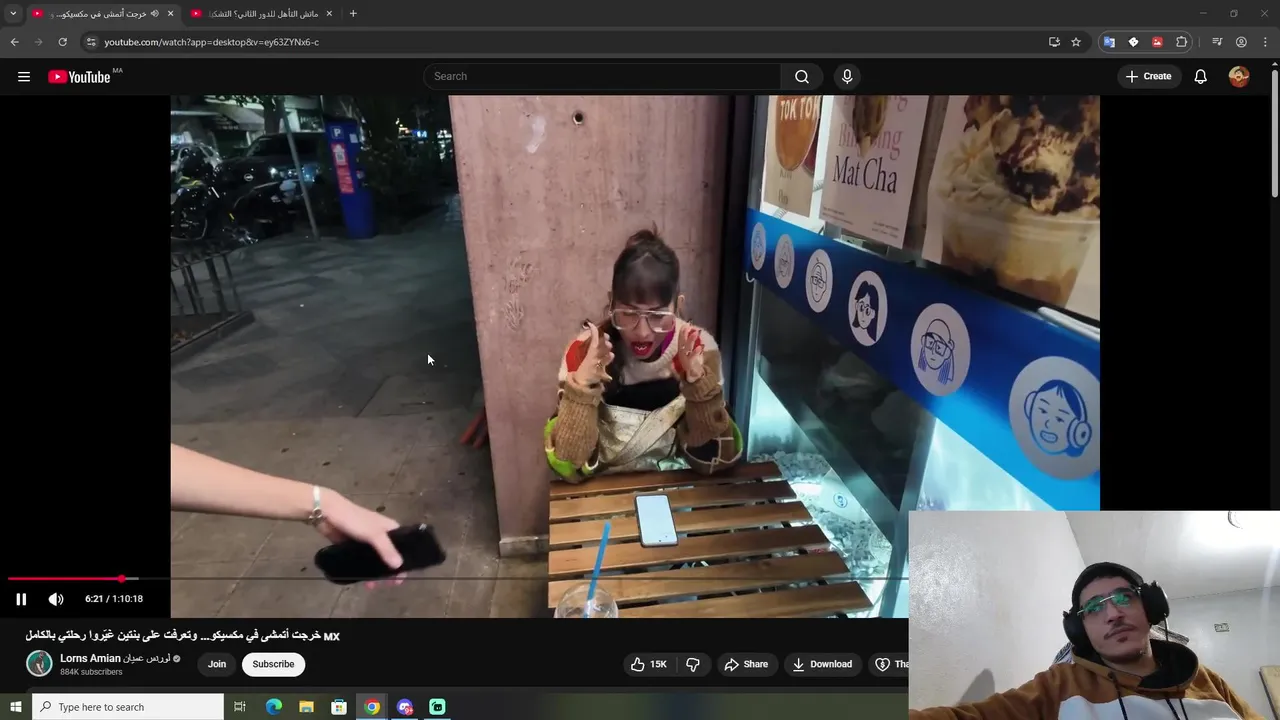Click the progress bar scrubber dot
This screenshot has width=1280, height=720.
click(122, 579)
